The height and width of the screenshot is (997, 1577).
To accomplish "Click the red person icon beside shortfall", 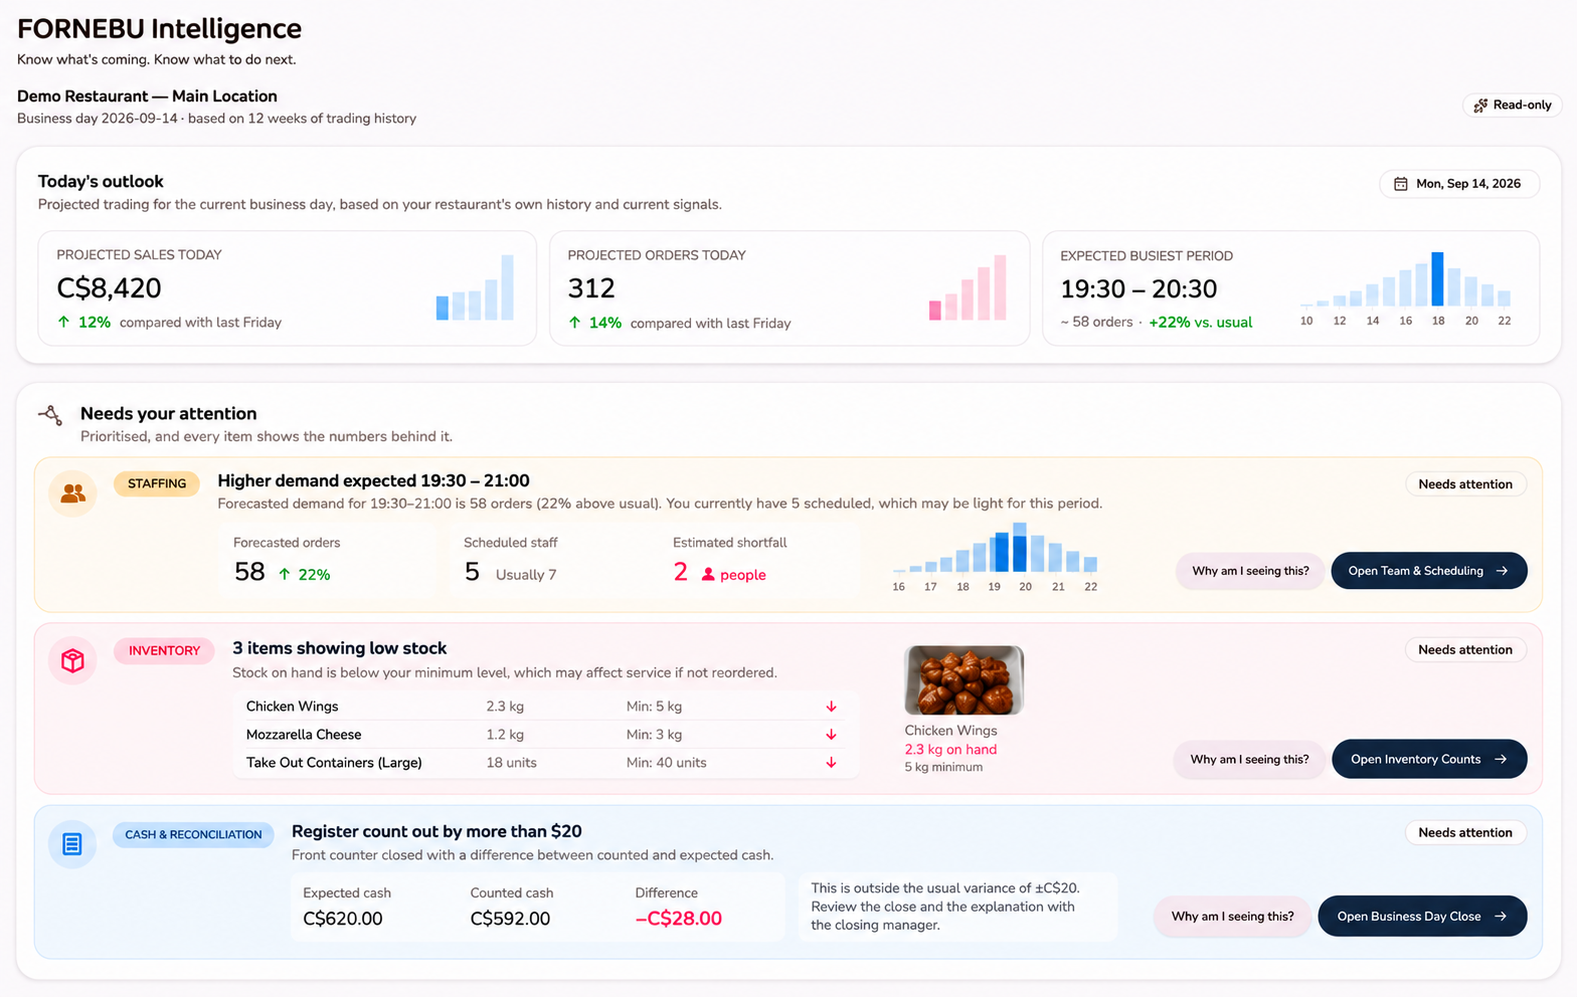I will pos(708,575).
